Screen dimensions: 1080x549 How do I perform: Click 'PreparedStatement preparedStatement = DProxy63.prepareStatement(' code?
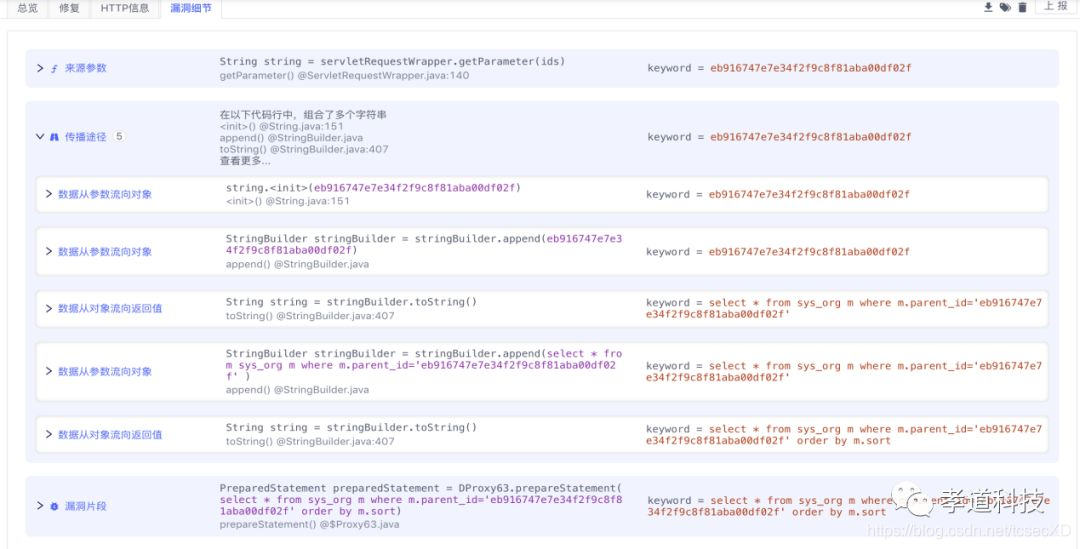point(420,488)
